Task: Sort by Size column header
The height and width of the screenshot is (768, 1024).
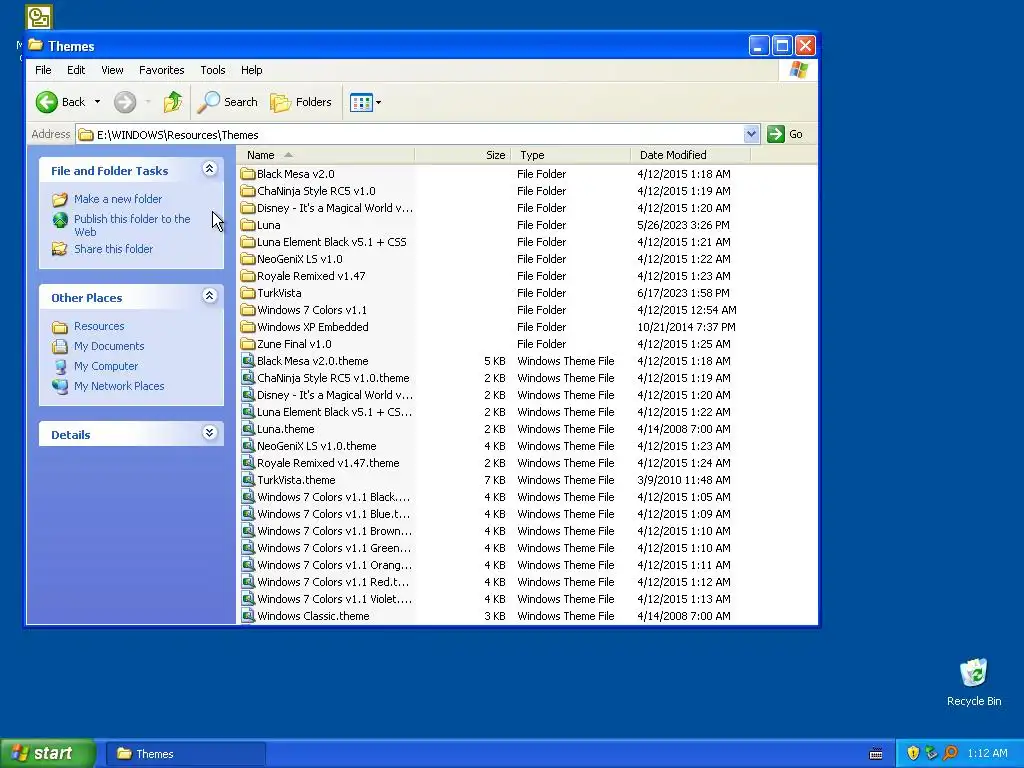Action: [462, 155]
